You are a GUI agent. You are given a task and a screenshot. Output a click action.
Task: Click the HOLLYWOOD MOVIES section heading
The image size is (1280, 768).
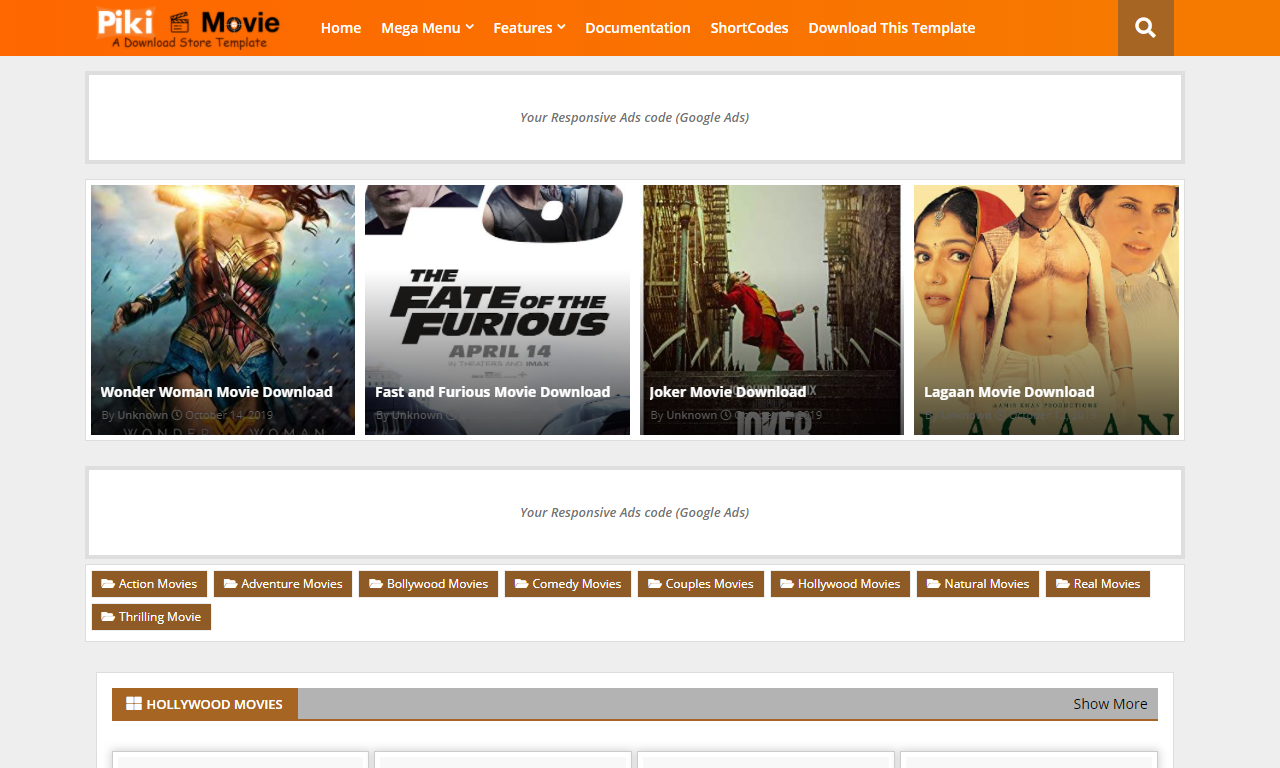point(205,704)
